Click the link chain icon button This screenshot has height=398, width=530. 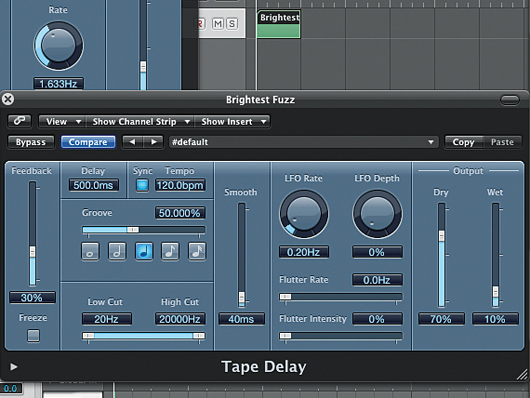coord(19,121)
